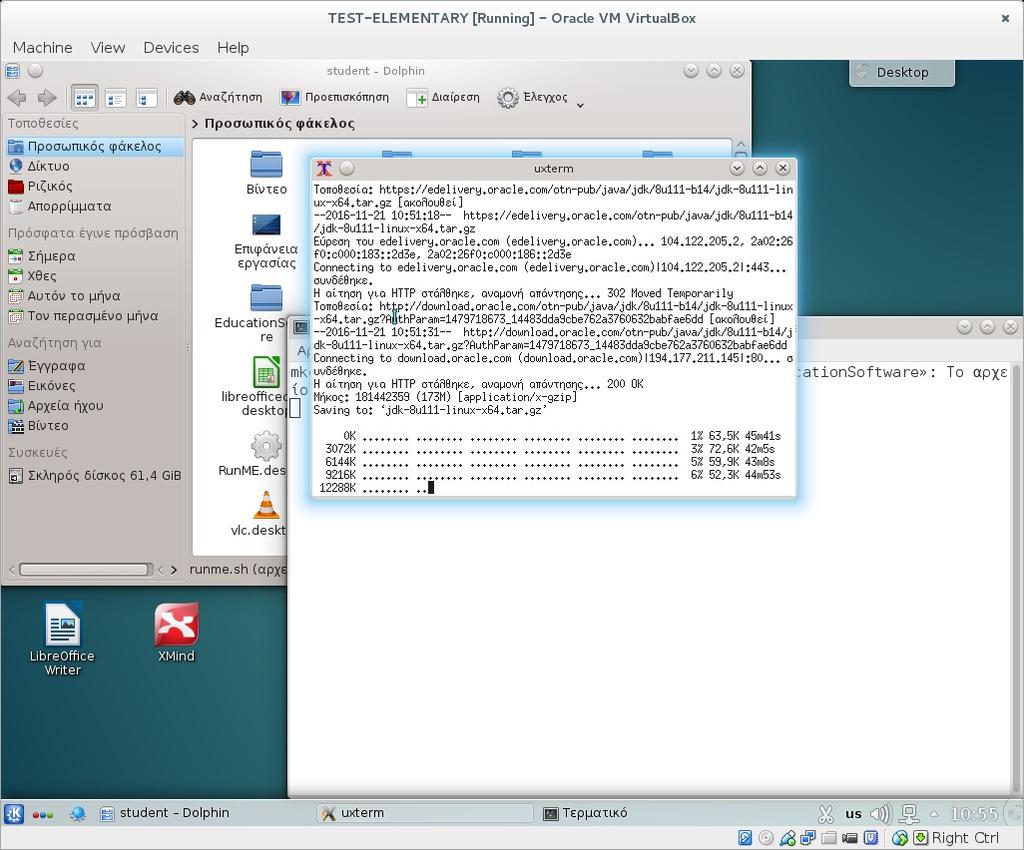Switch Dolphin to icons view mode
Image resolution: width=1024 pixels, height=850 pixels.
click(x=84, y=98)
